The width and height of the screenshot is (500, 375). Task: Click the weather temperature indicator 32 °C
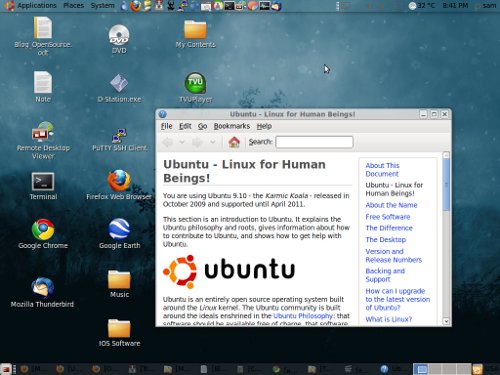tap(422, 6)
